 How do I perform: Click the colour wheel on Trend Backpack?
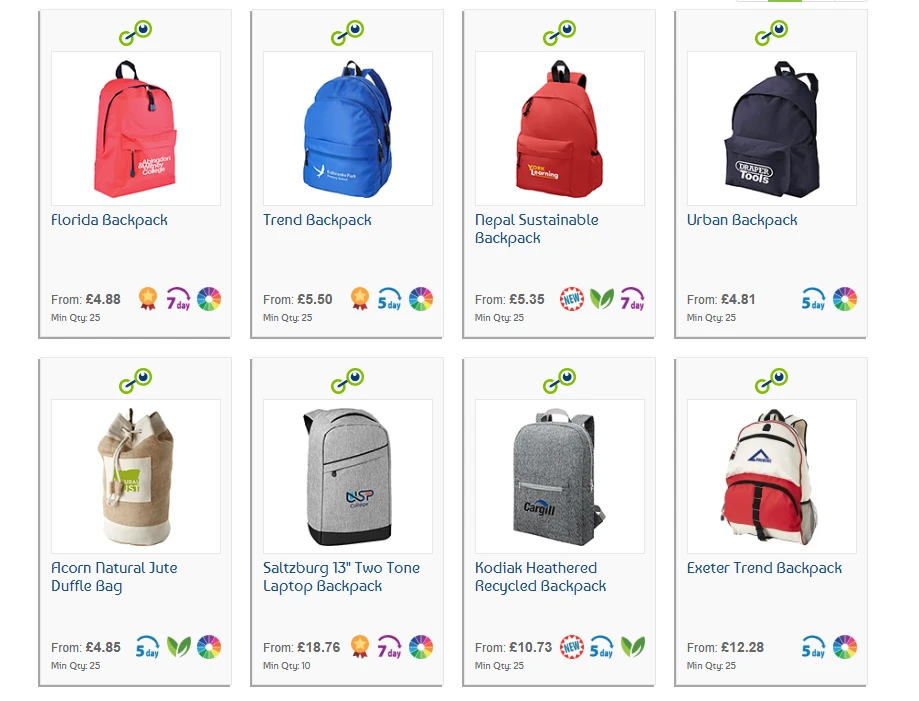click(421, 299)
